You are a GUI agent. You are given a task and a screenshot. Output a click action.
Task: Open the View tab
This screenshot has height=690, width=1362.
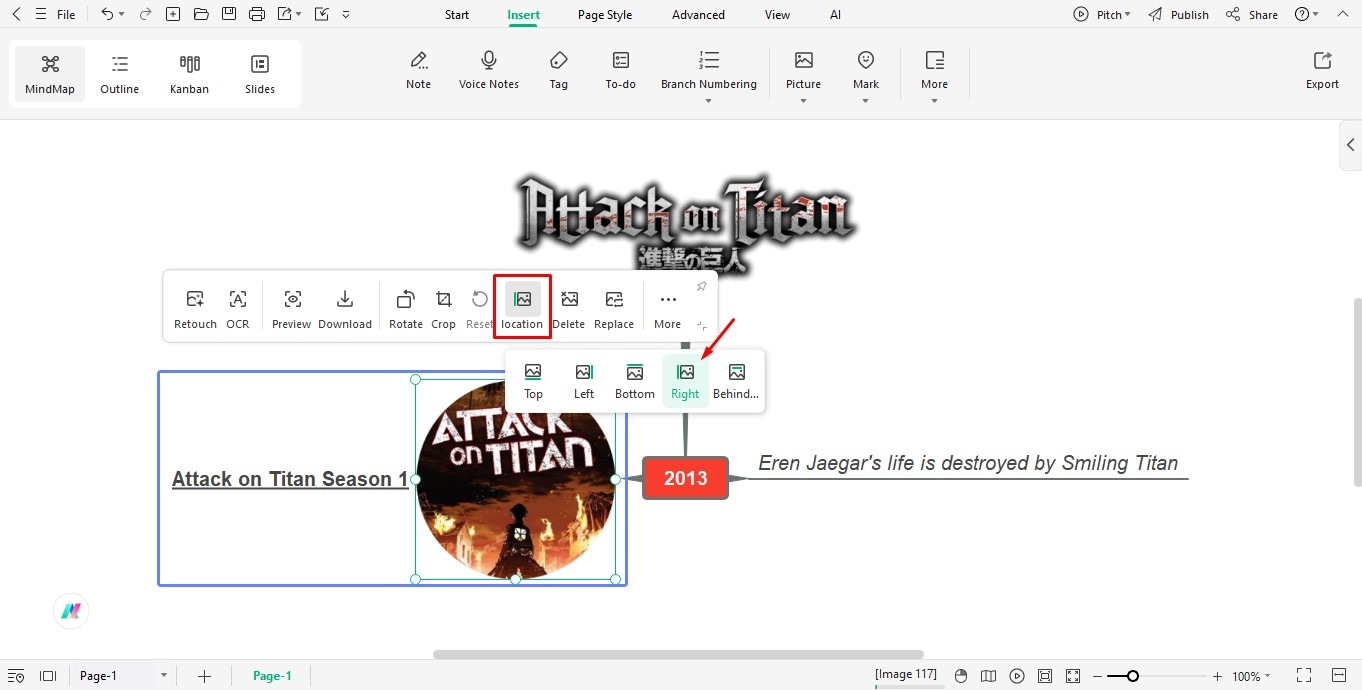click(777, 15)
